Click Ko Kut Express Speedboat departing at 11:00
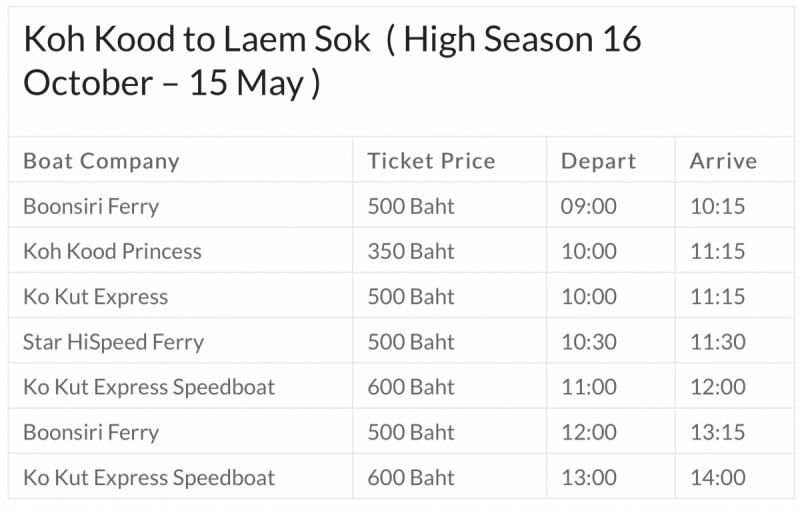Image resolution: width=800 pixels, height=509 pixels. coord(149,387)
